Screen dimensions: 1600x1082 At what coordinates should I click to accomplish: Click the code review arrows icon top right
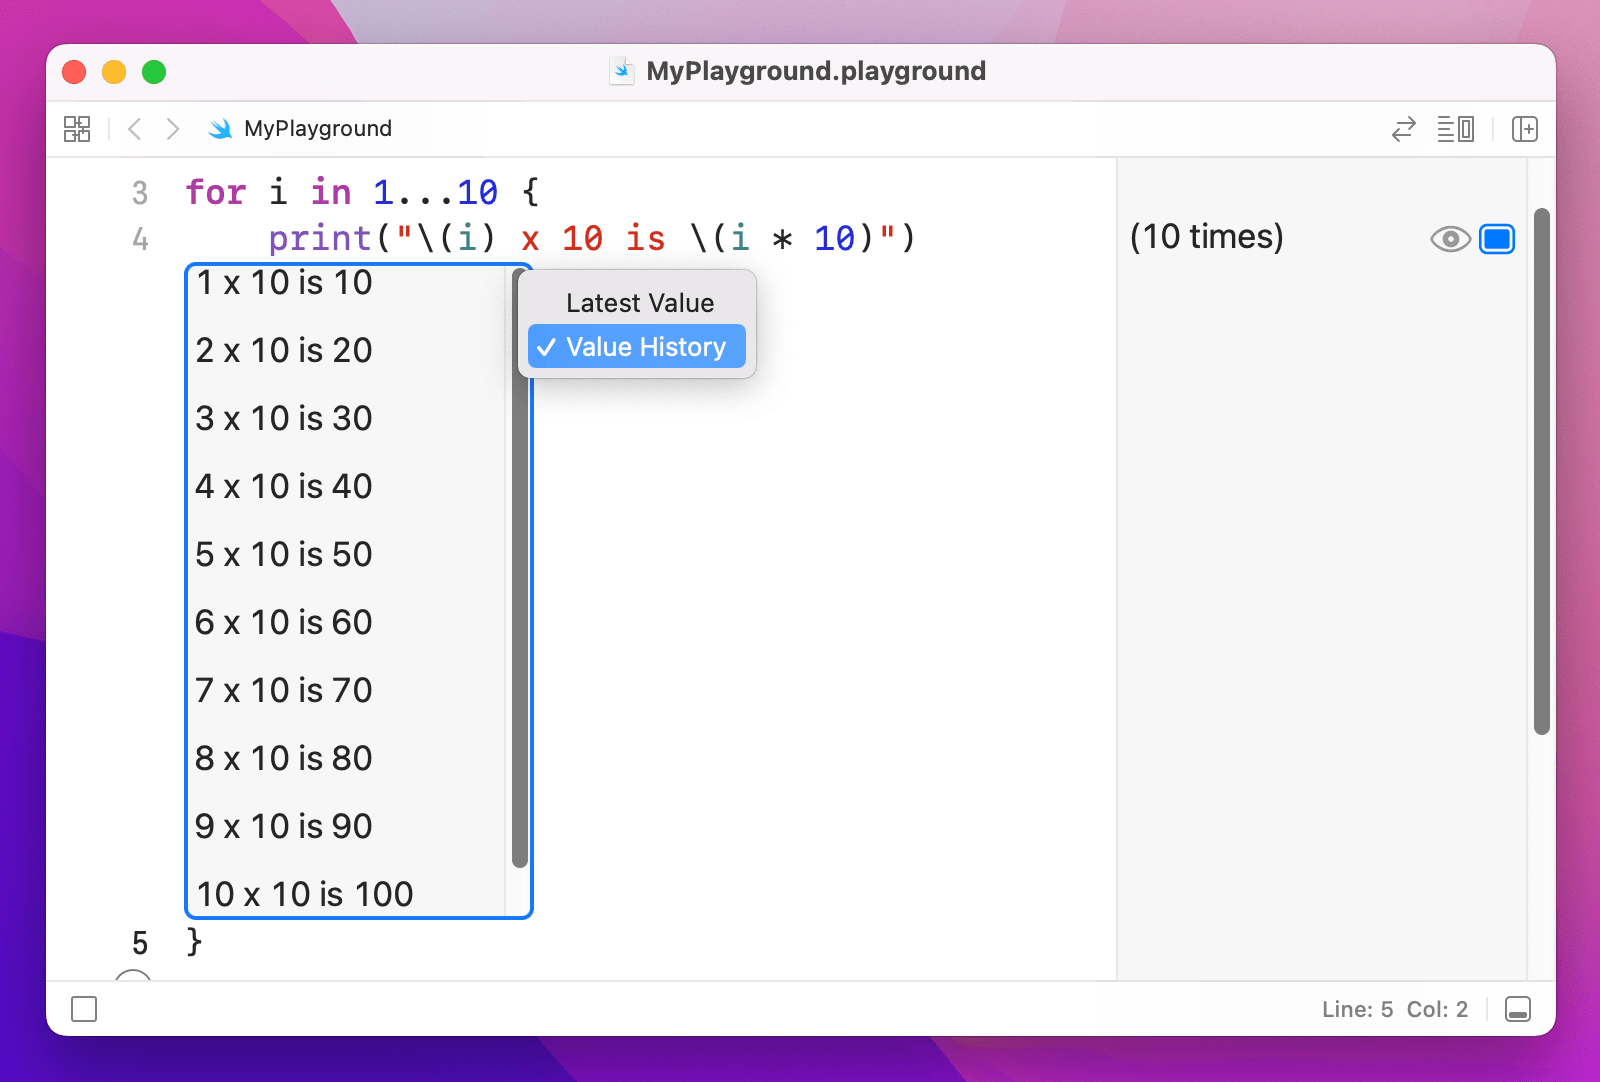pos(1404,128)
